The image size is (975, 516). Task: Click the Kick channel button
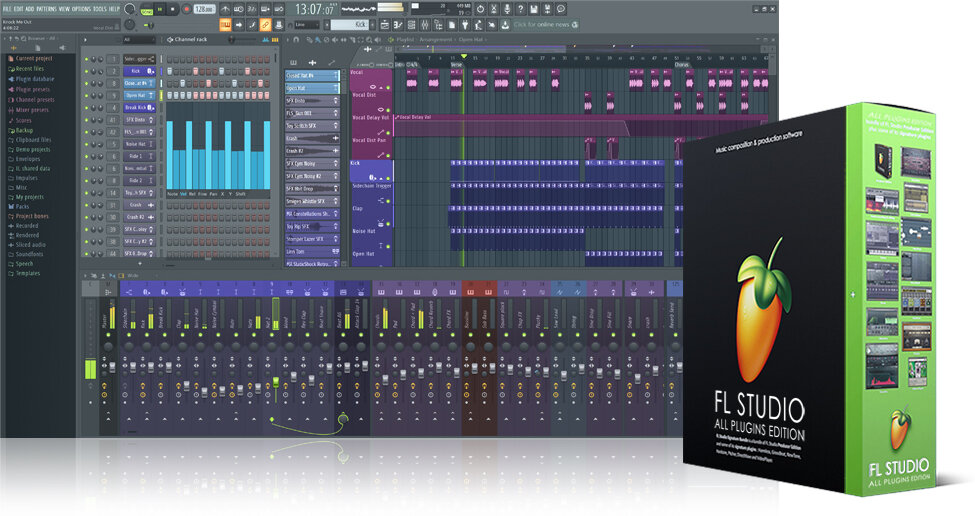click(138, 71)
